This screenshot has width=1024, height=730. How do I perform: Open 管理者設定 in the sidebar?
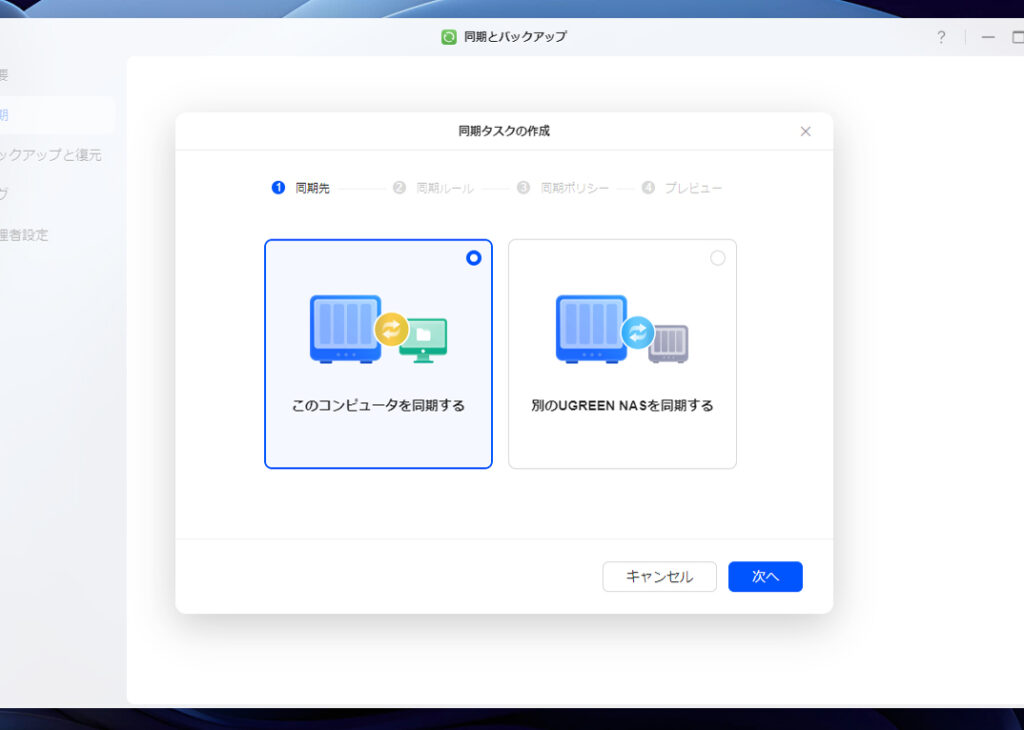point(24,235)
